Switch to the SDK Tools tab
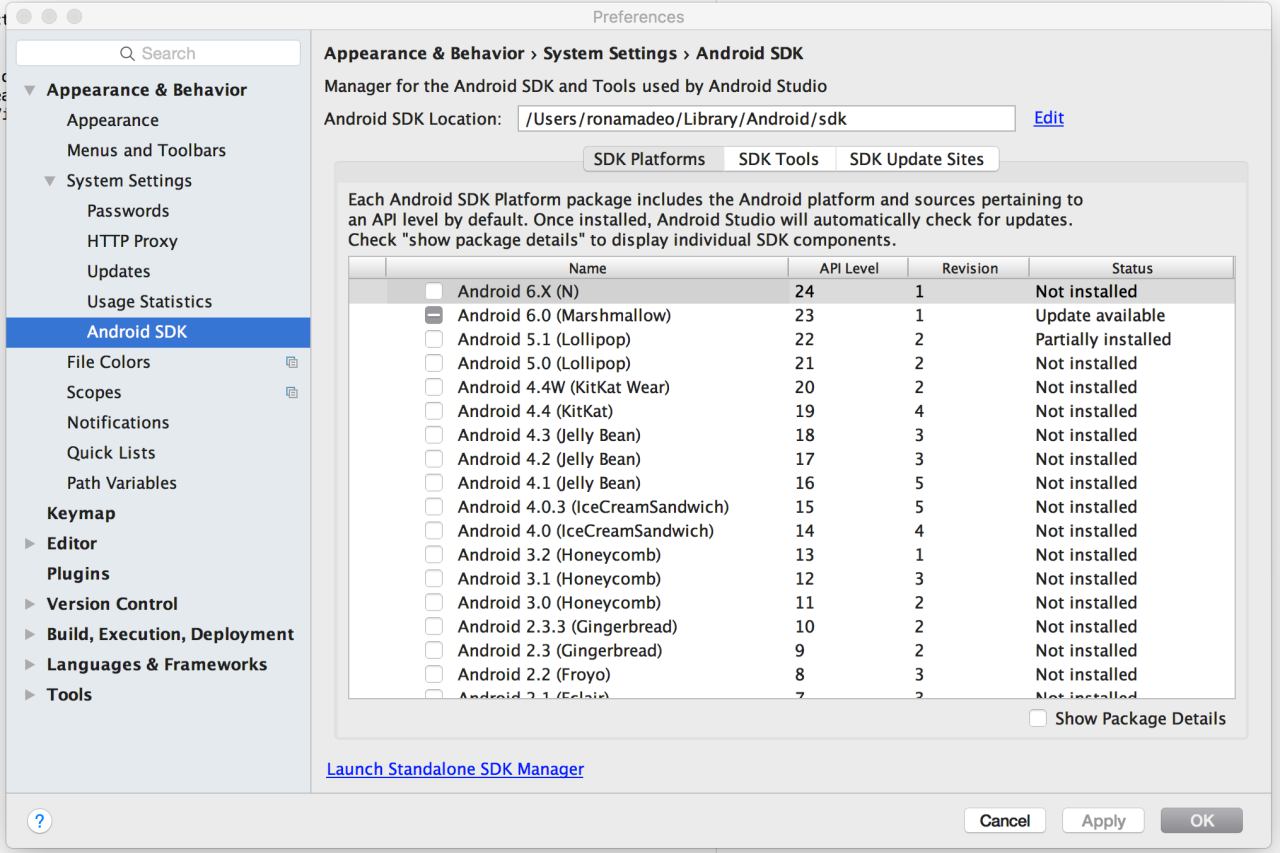The width and height of the screenshot is (1280, 853). point(778,159)
